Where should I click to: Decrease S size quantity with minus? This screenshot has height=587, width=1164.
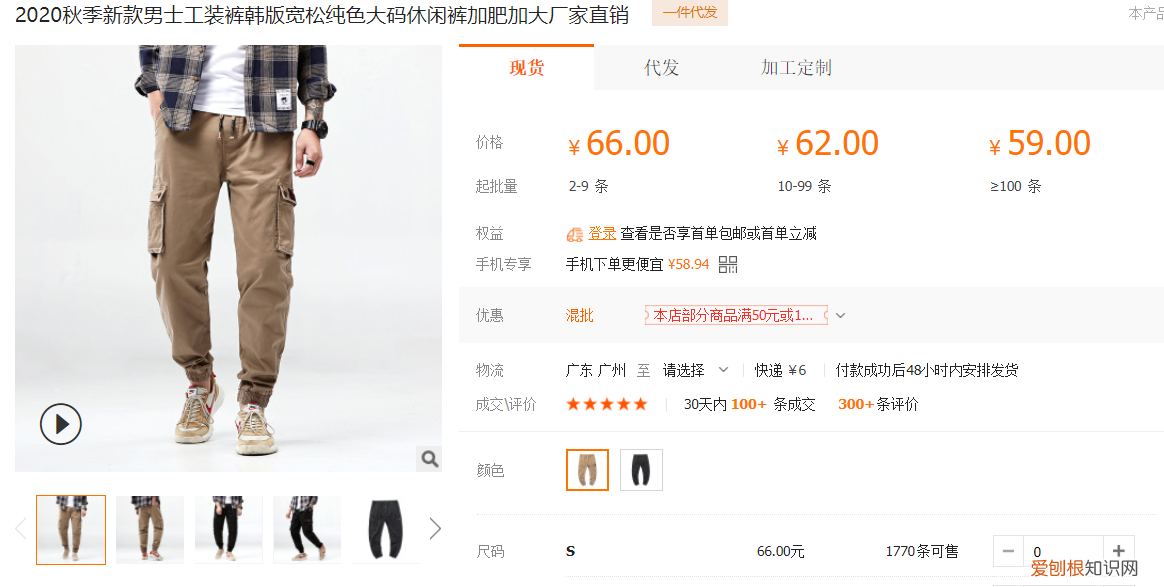click(x=1008, y=551)
